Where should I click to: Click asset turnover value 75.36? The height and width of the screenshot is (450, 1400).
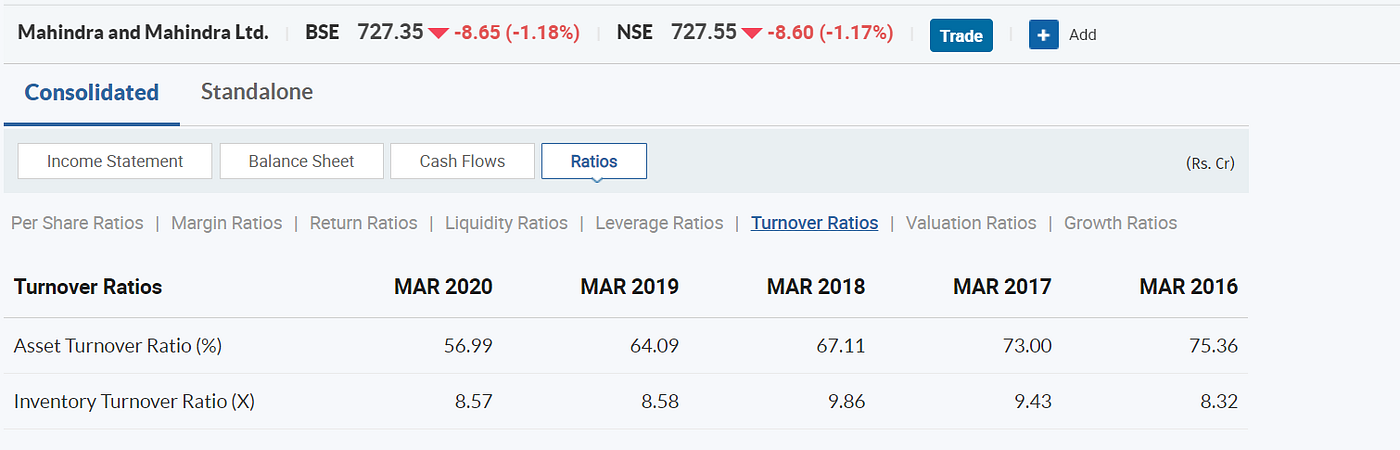1213,346
